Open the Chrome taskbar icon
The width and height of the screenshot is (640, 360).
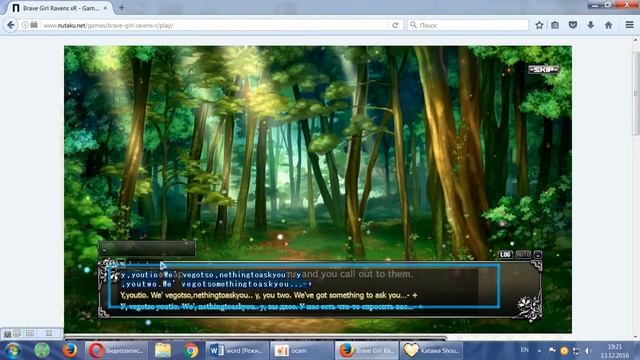coord(191,351)
